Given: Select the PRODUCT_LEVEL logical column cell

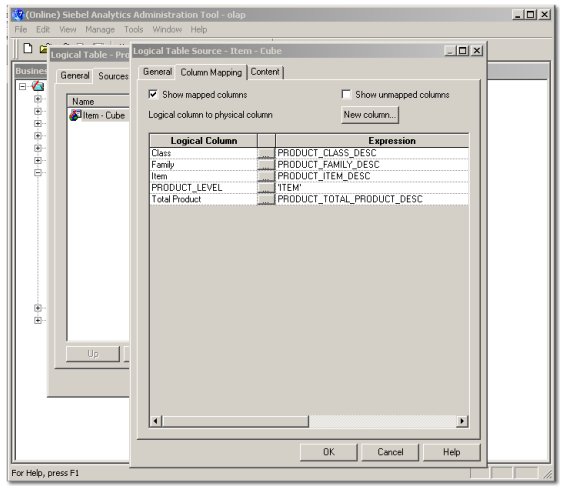Looking at the screenshot, I should tap(203, 187).
